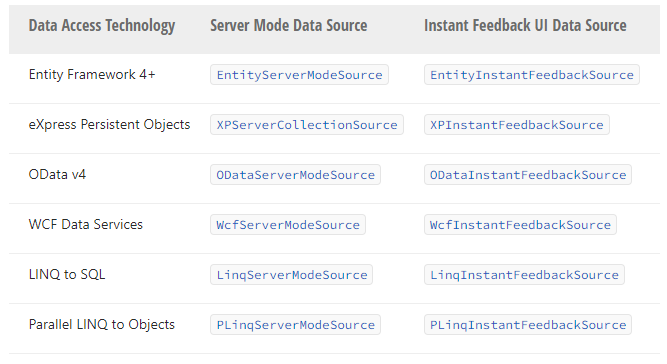The height and width of the screenshot is (364, 667).
Task: Select the 'OData v4' cell text
Action: point(57,174)
